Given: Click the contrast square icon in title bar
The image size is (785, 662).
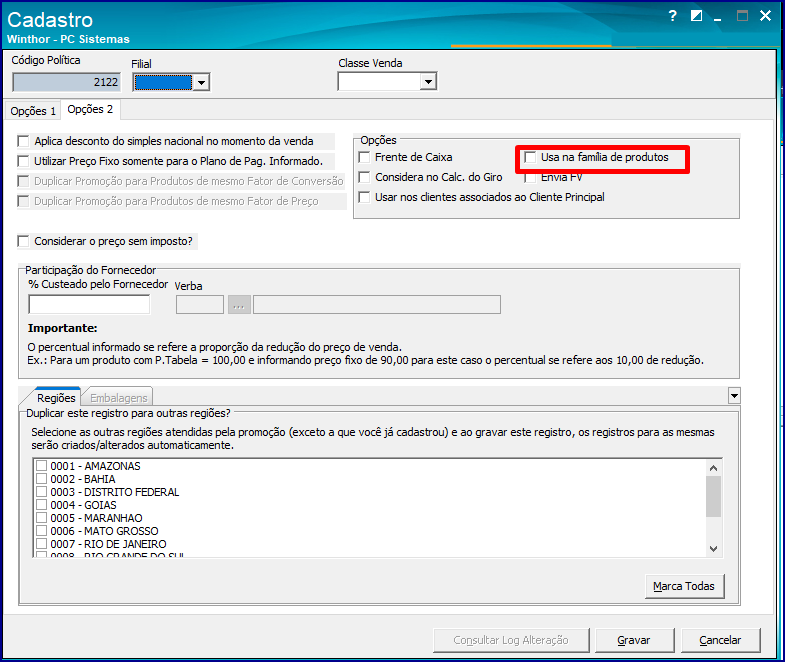Looking at the screenshot, I should [696, 16].
